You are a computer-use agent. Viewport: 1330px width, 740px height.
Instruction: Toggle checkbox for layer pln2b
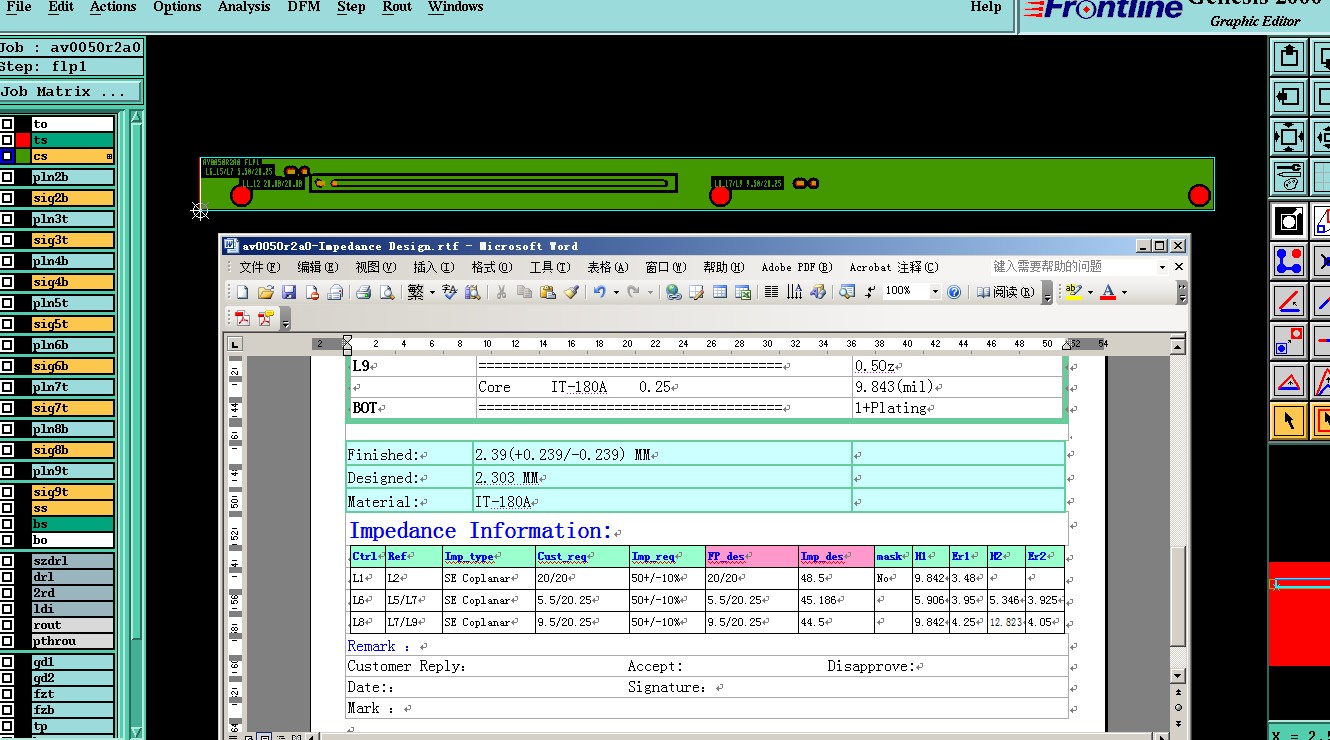(7, 177)
